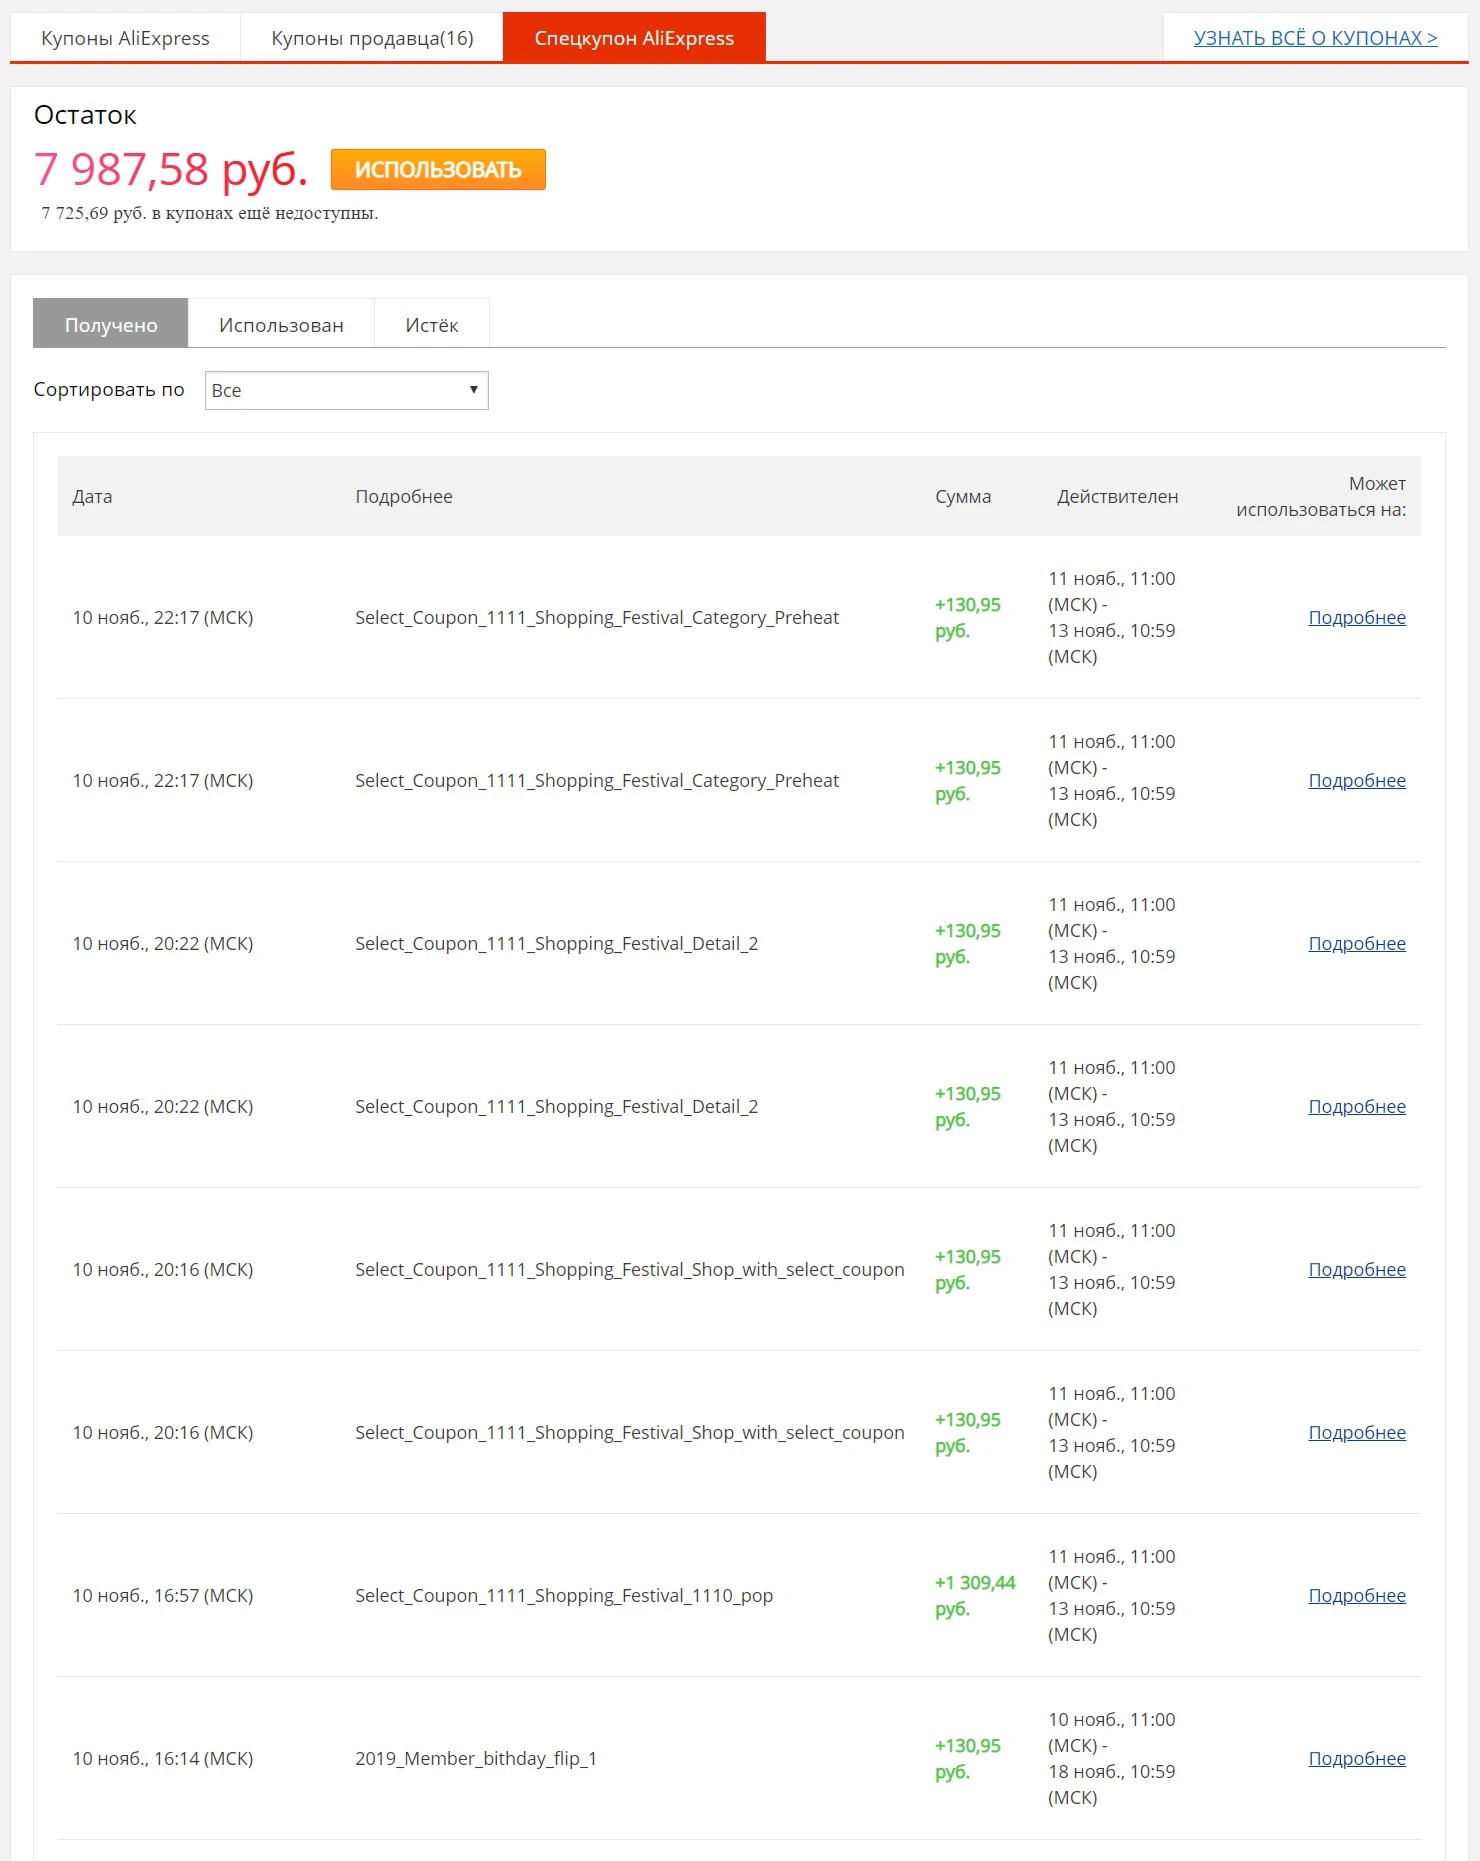Click the orange ИСПОЛЬЗОВАТЬ button
Screen dimensions: 1480x1861
coord(438,169)
